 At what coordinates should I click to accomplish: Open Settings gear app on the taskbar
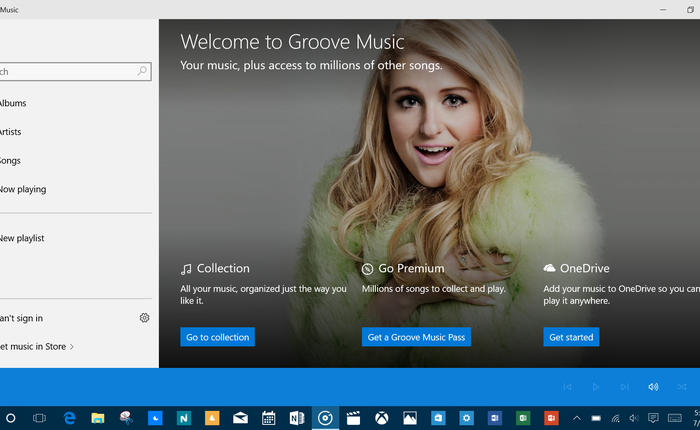point(467,418)
